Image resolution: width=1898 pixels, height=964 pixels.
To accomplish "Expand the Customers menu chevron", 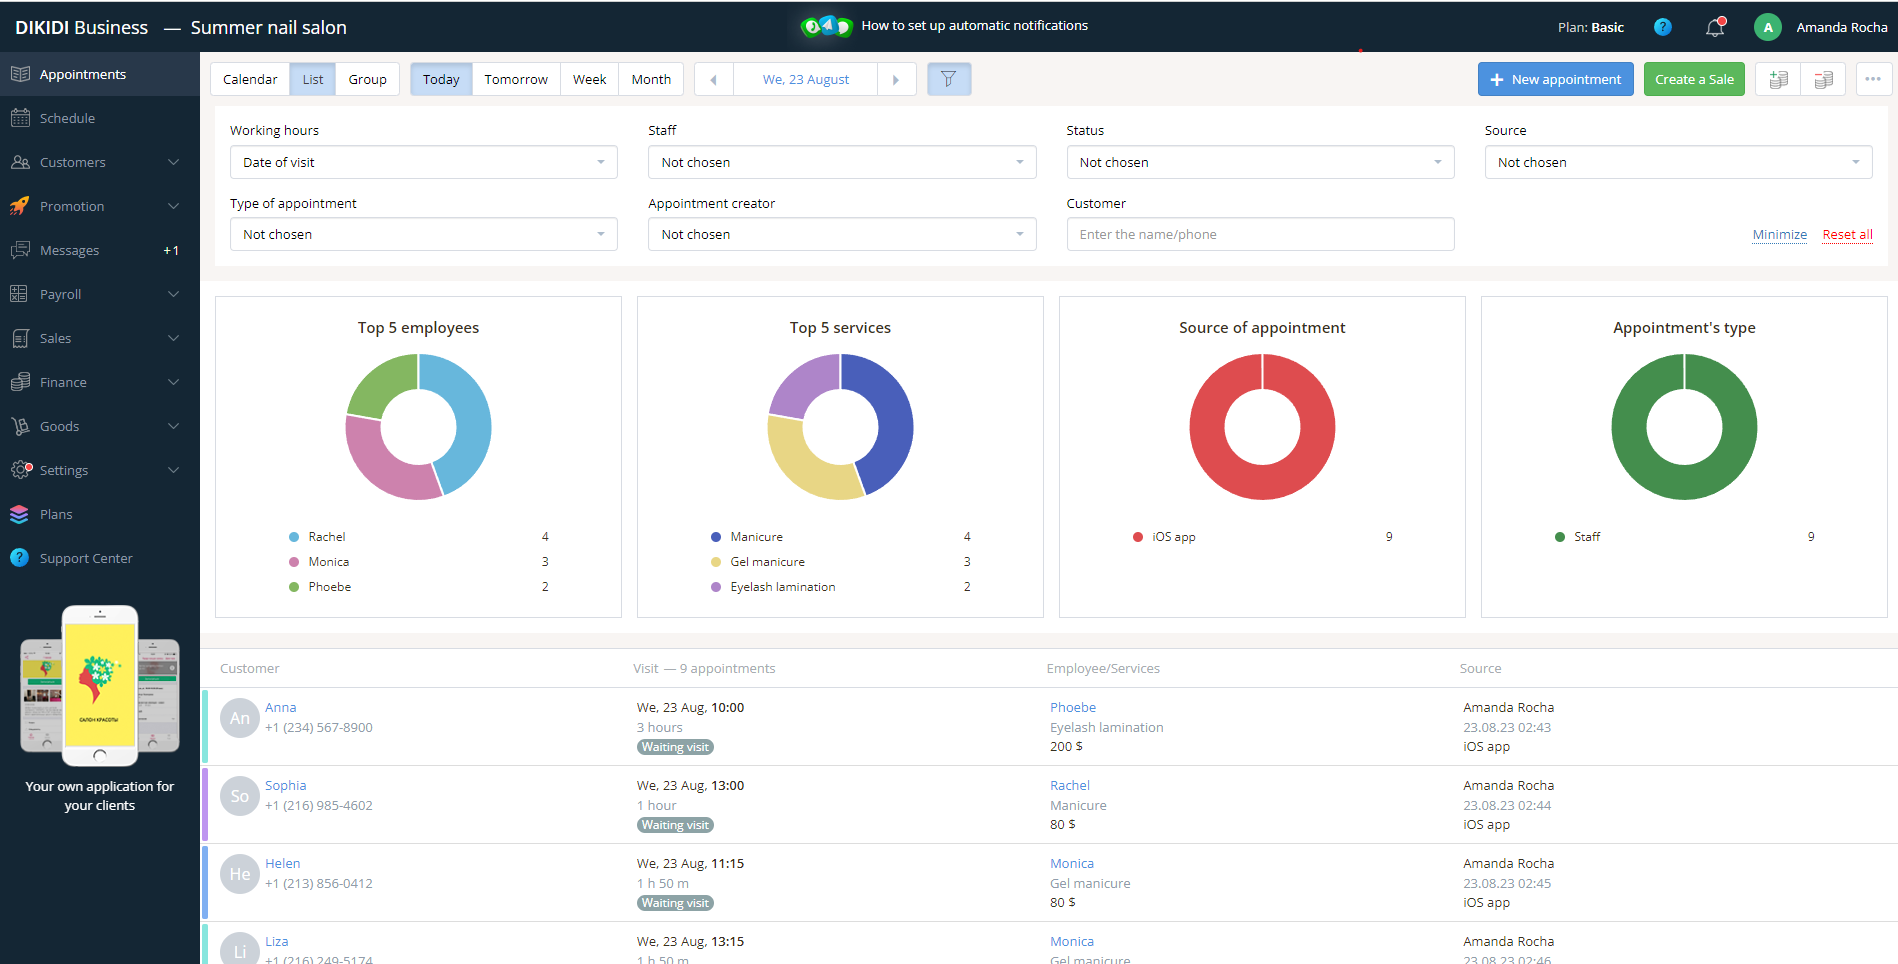I will (174, 162).
